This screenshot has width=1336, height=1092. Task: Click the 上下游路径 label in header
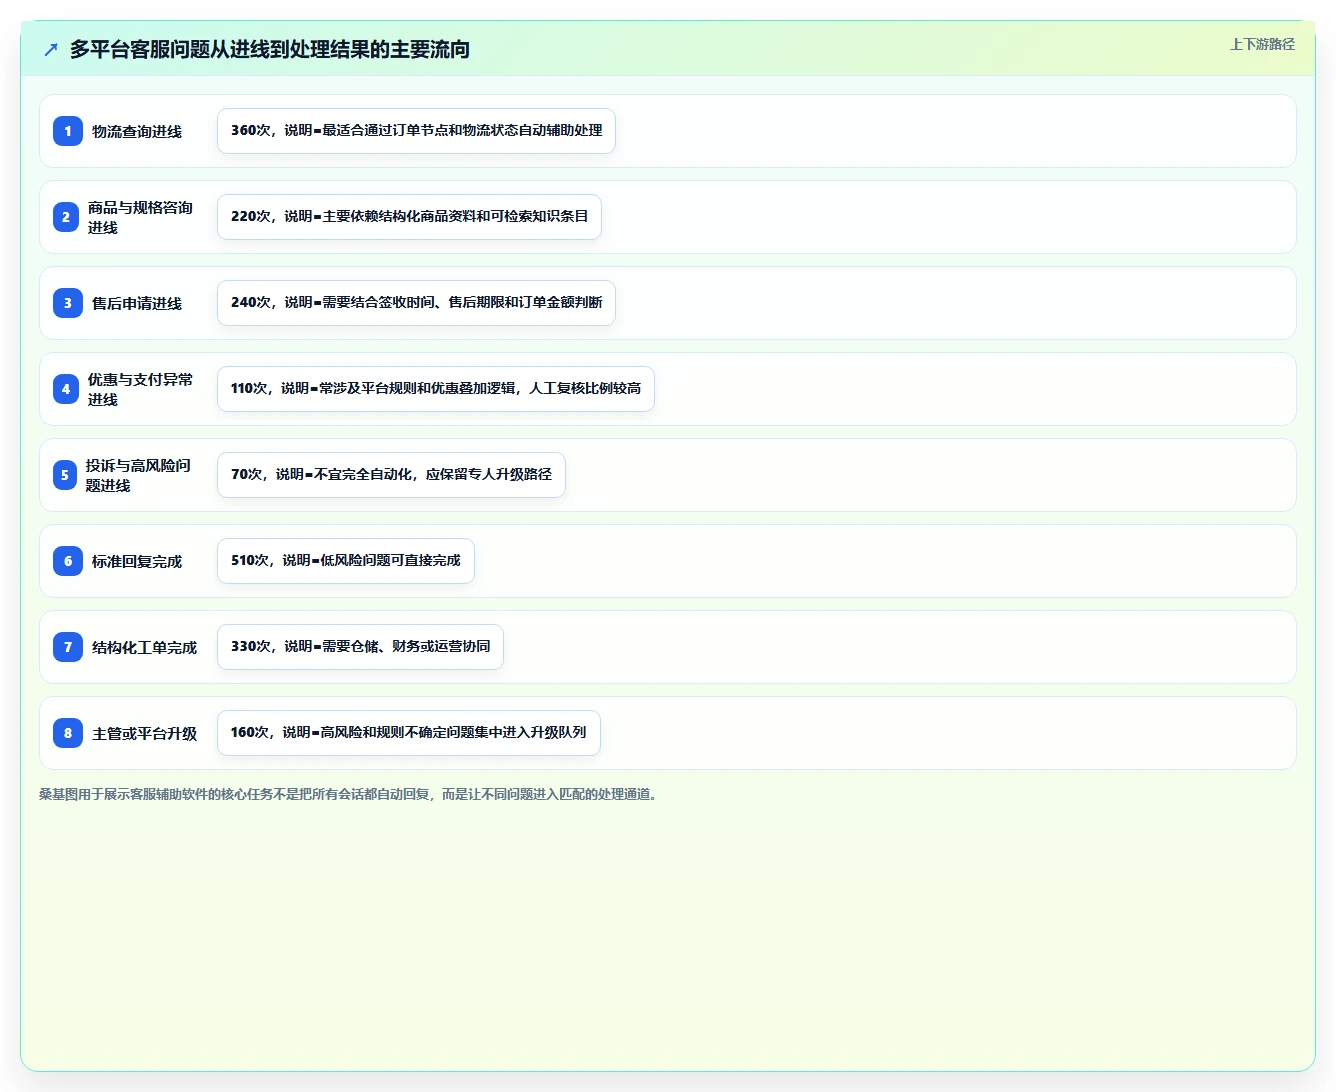tap(1262, 44)
